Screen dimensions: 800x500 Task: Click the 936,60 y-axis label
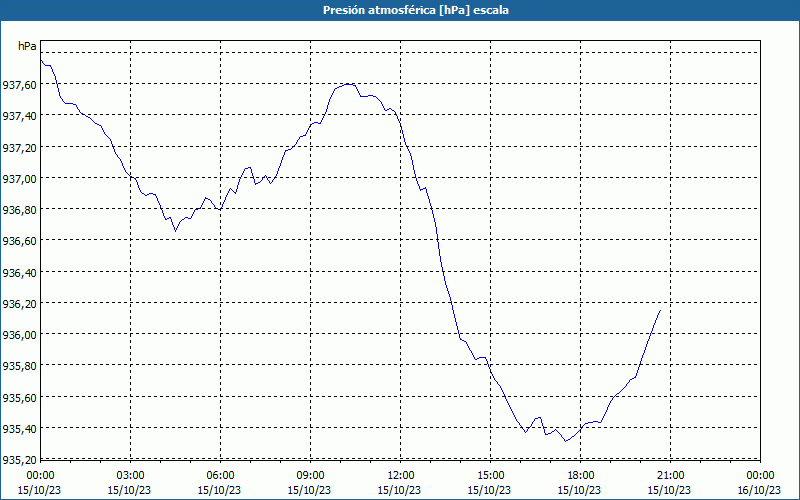click(20, 241)
